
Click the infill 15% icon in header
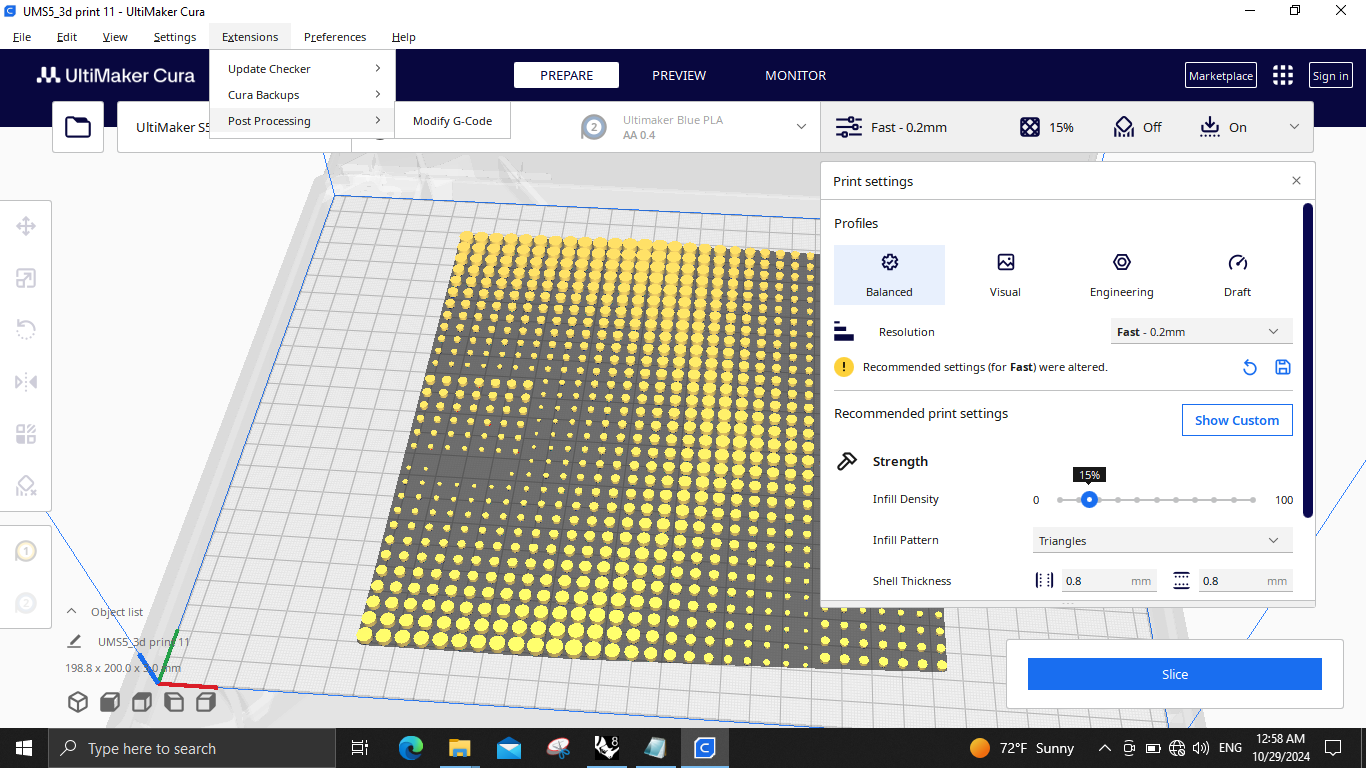[1030, 127]
